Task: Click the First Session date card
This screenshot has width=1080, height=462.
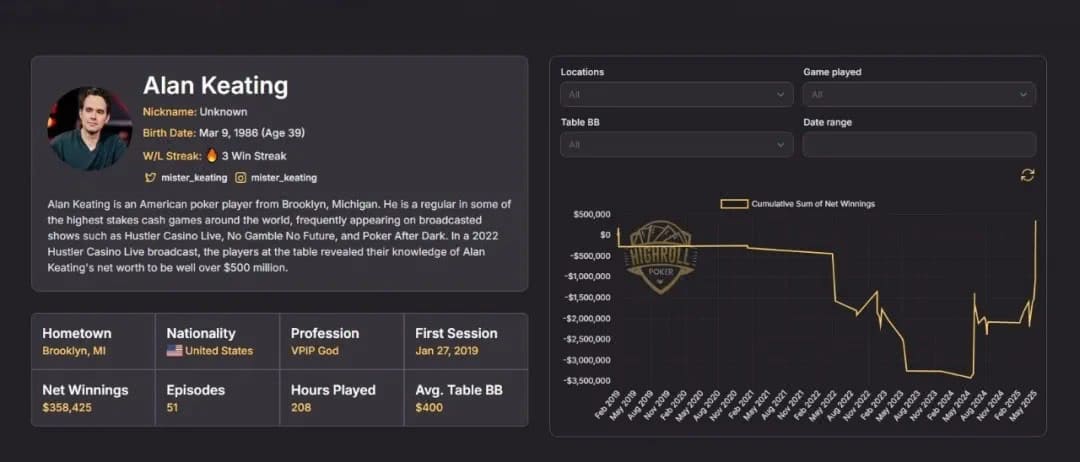Action: (x=465, y=341)
